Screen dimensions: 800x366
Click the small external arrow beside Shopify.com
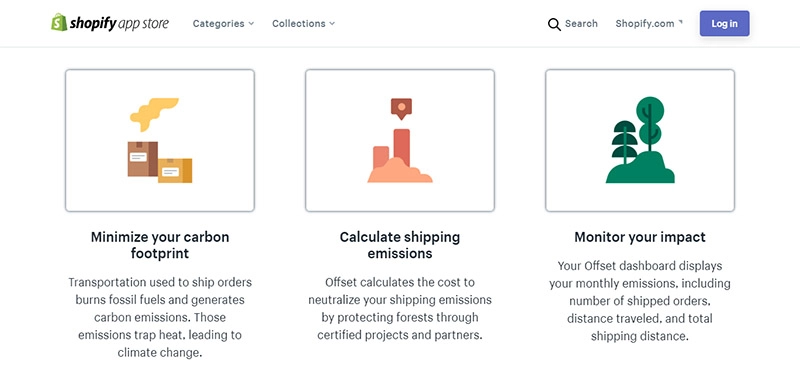pyautogui.click(x=681, y=22)
